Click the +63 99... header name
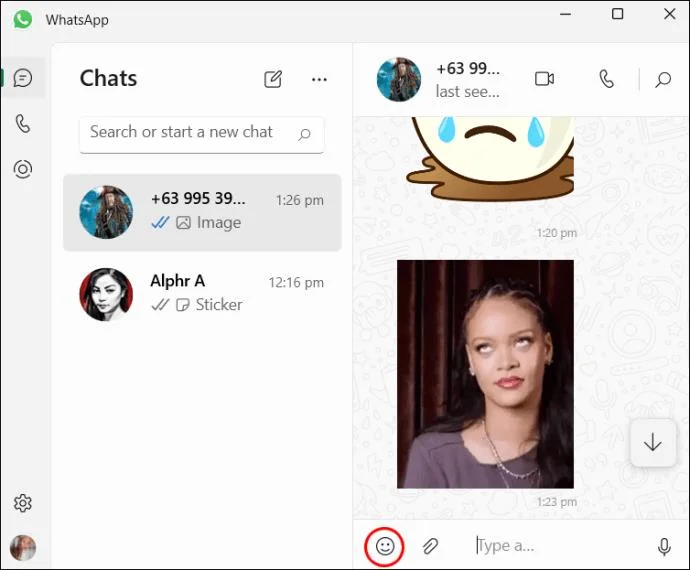 [468, 69]
